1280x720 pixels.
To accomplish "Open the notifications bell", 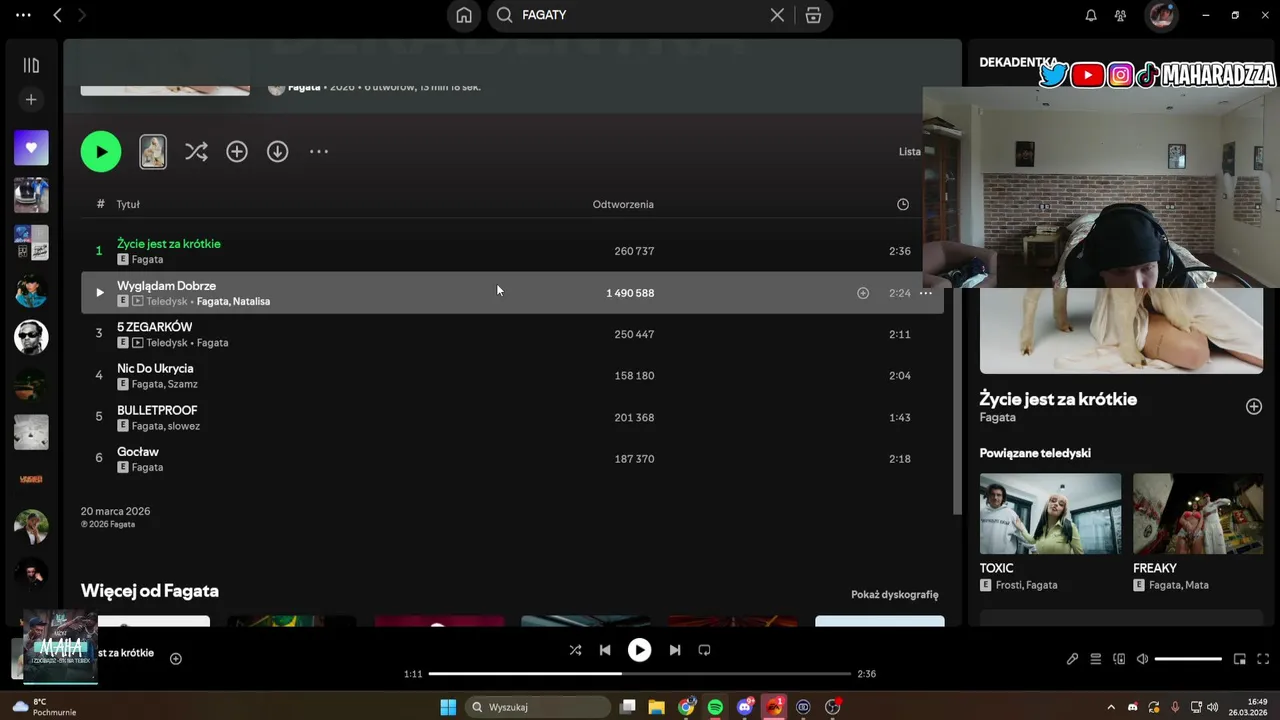I will pyautogui.click(x=1091, y=15).
